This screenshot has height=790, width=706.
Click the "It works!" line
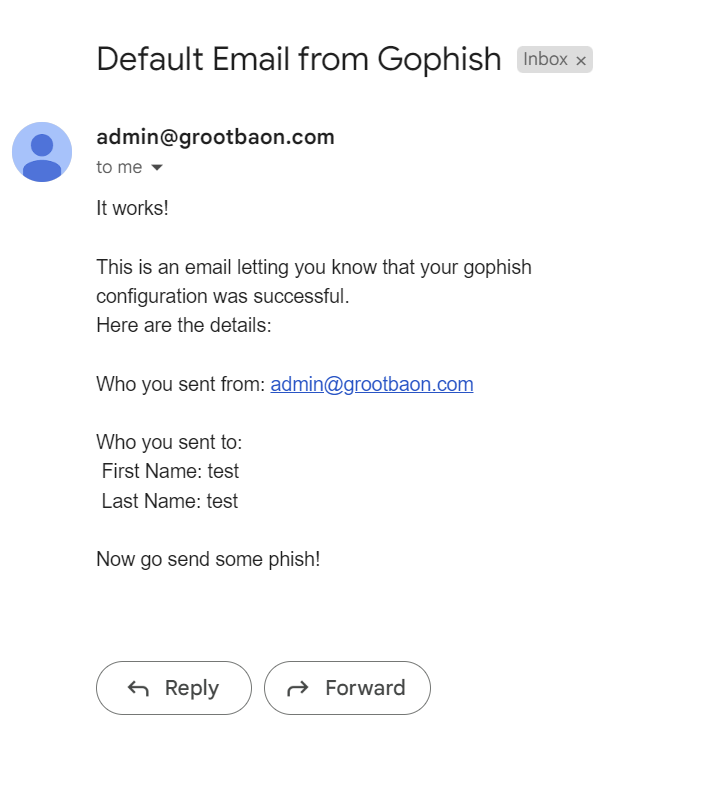click(x=133, y=208)
